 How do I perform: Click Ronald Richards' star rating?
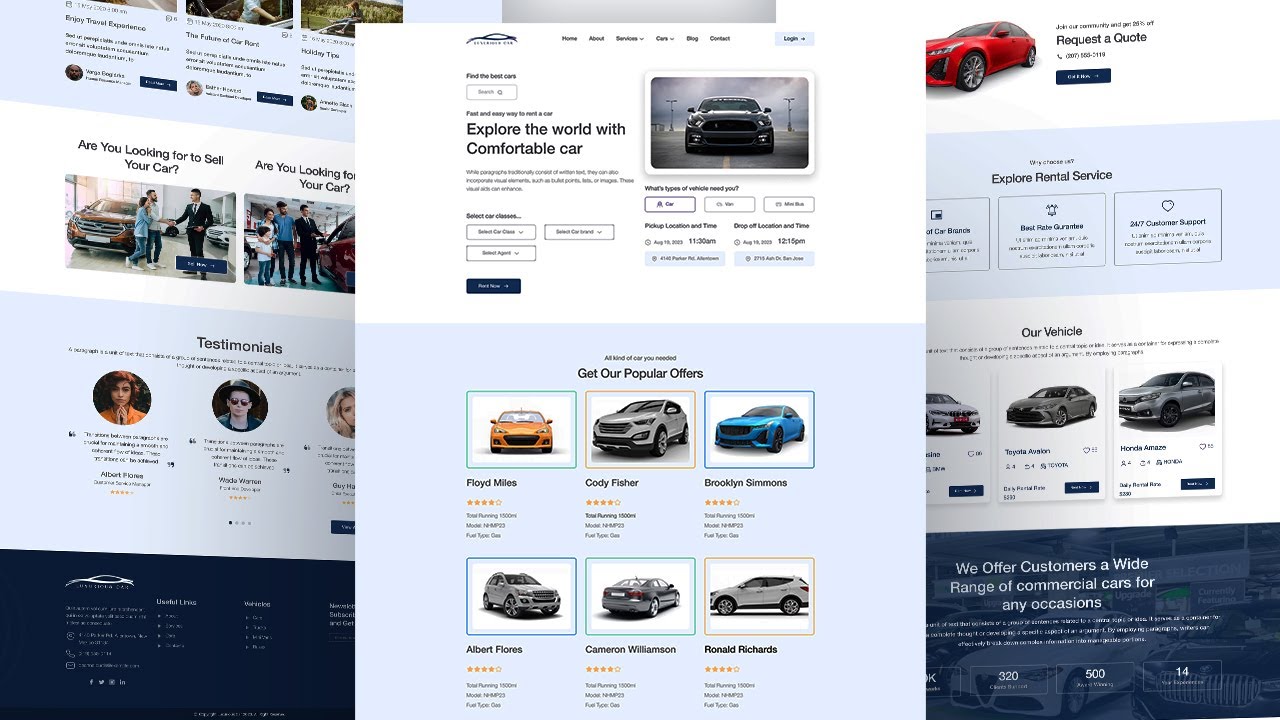[722, 669]
